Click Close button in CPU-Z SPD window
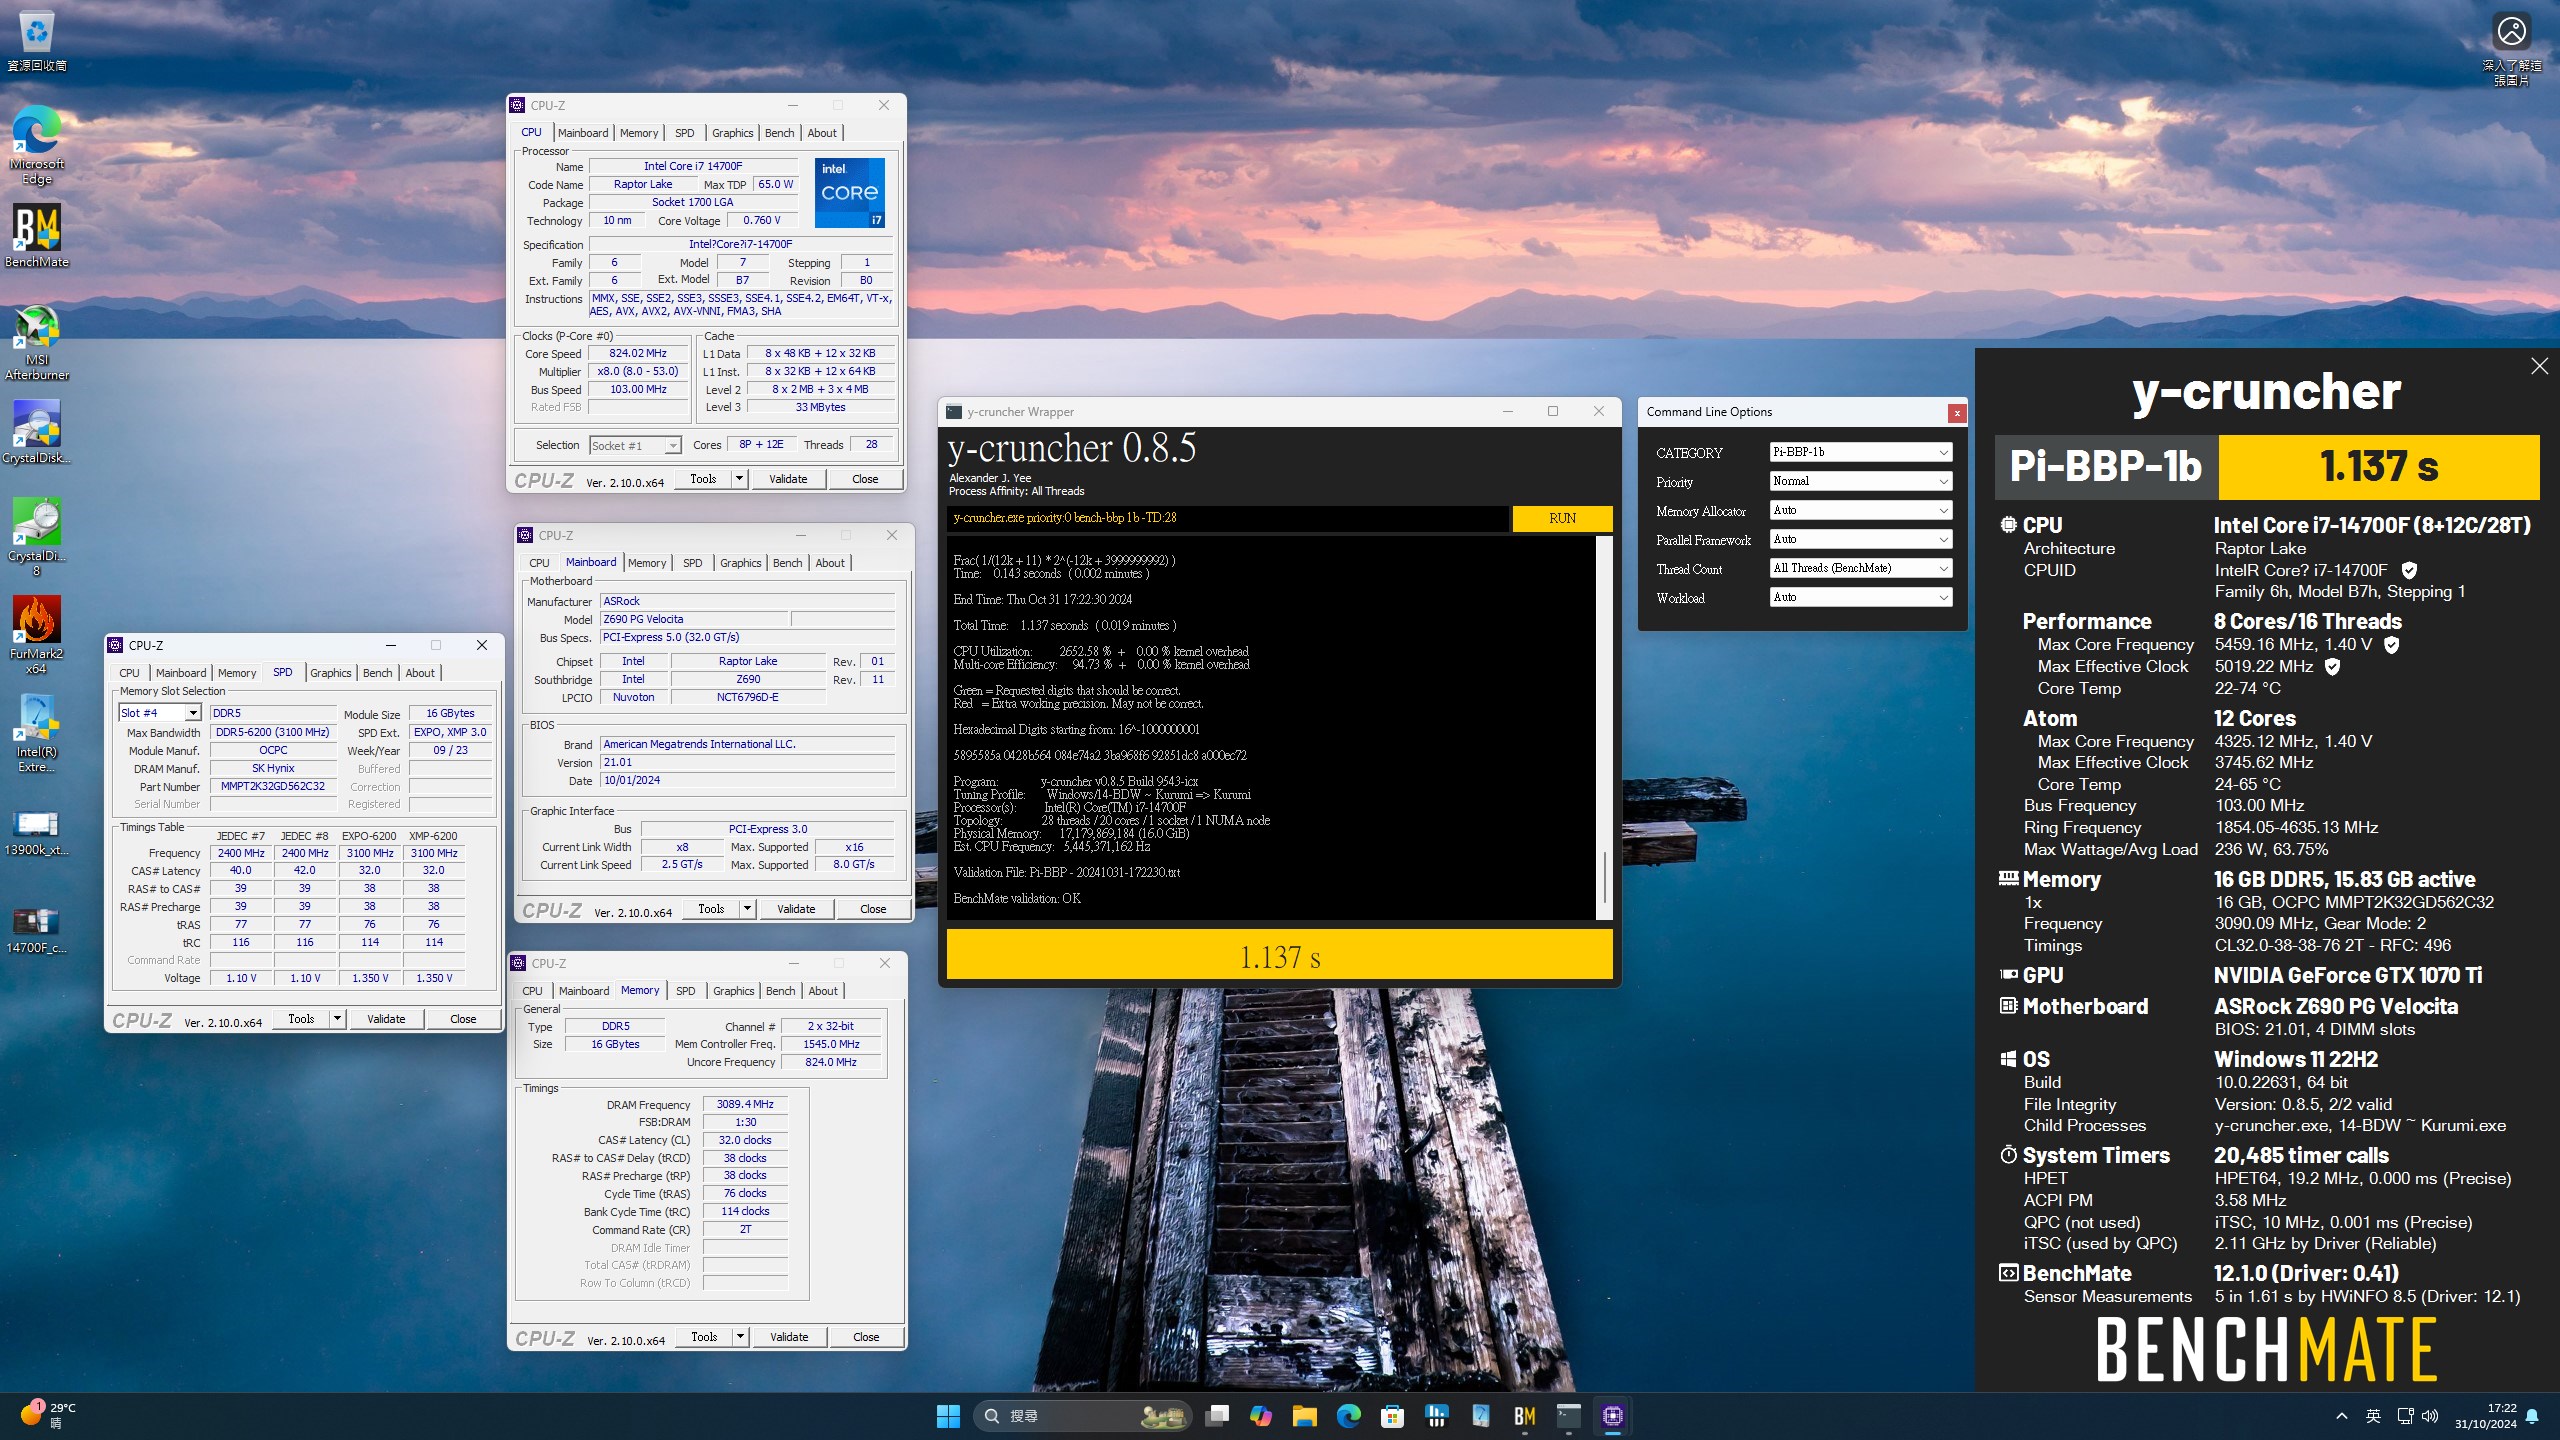2560x1440 pixels. coord(463,1019)
